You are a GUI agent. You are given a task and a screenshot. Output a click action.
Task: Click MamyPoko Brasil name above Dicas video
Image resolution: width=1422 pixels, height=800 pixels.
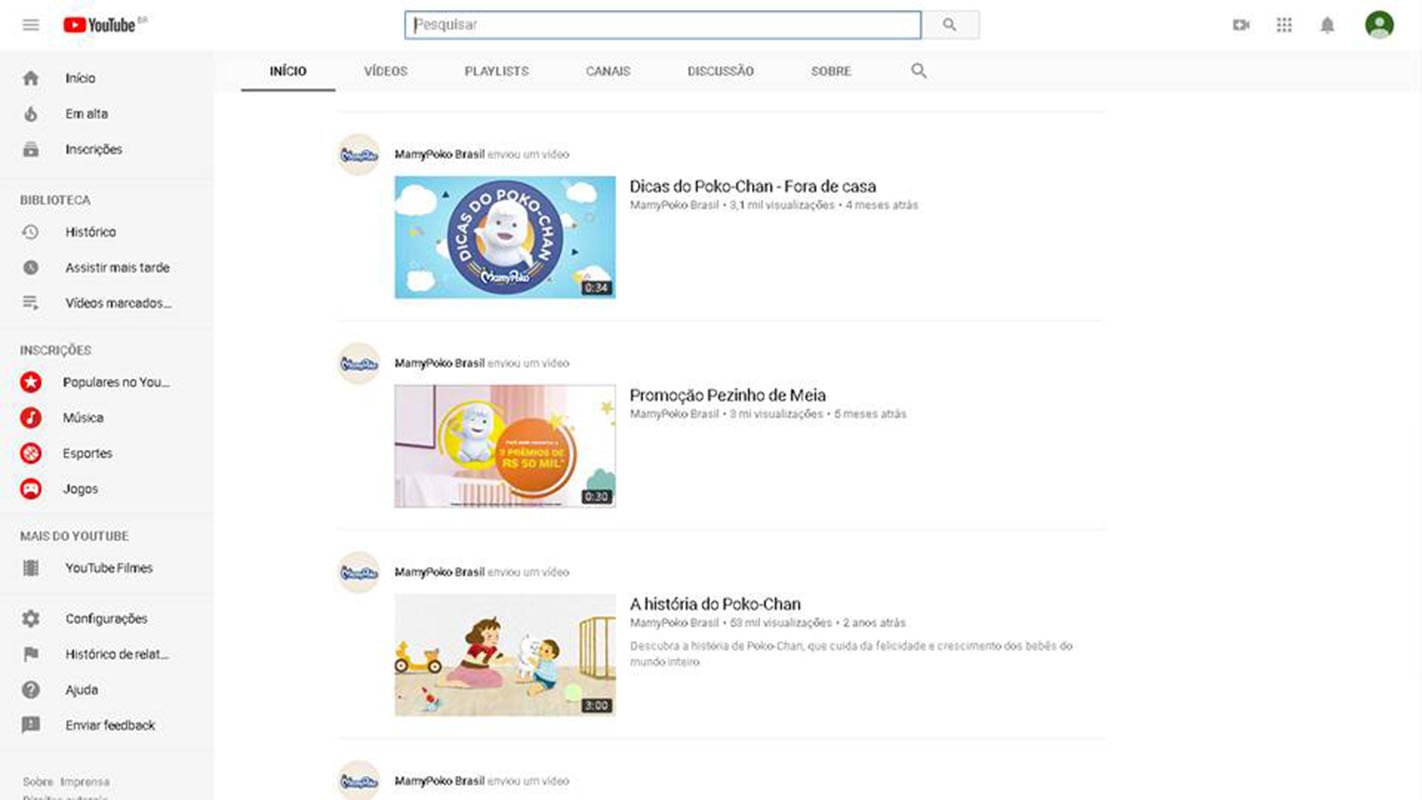(x=439, y=155)
